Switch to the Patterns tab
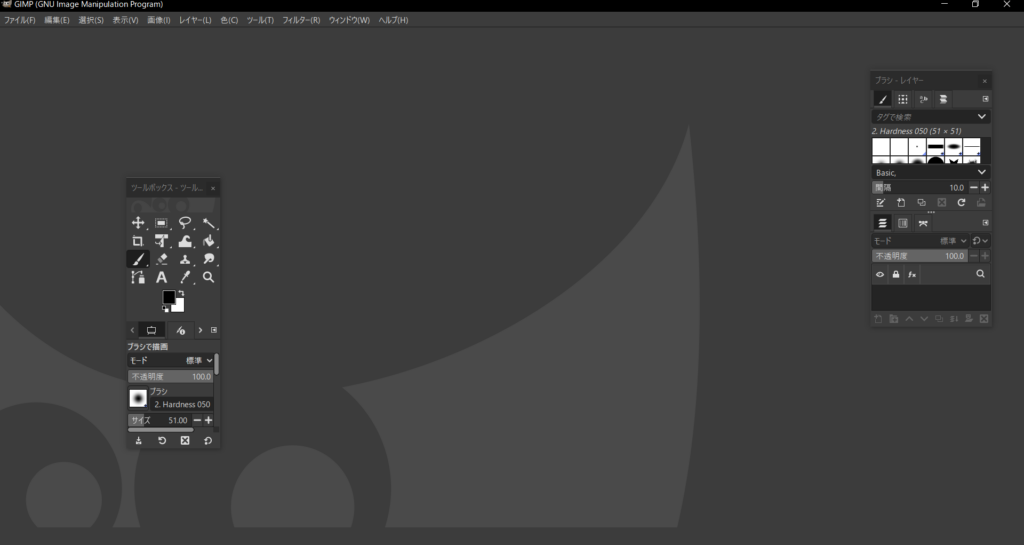The width and height of the screenshot is (1024, 545). 903,99
